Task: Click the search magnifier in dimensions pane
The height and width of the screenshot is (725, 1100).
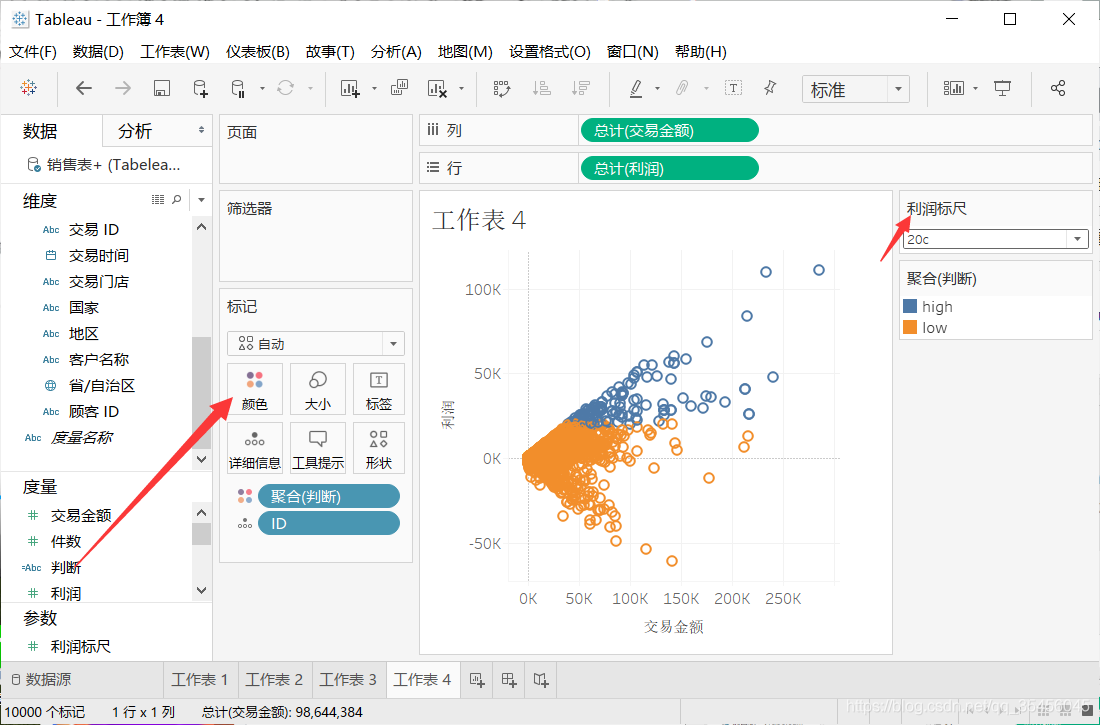Action: [177, 200]
